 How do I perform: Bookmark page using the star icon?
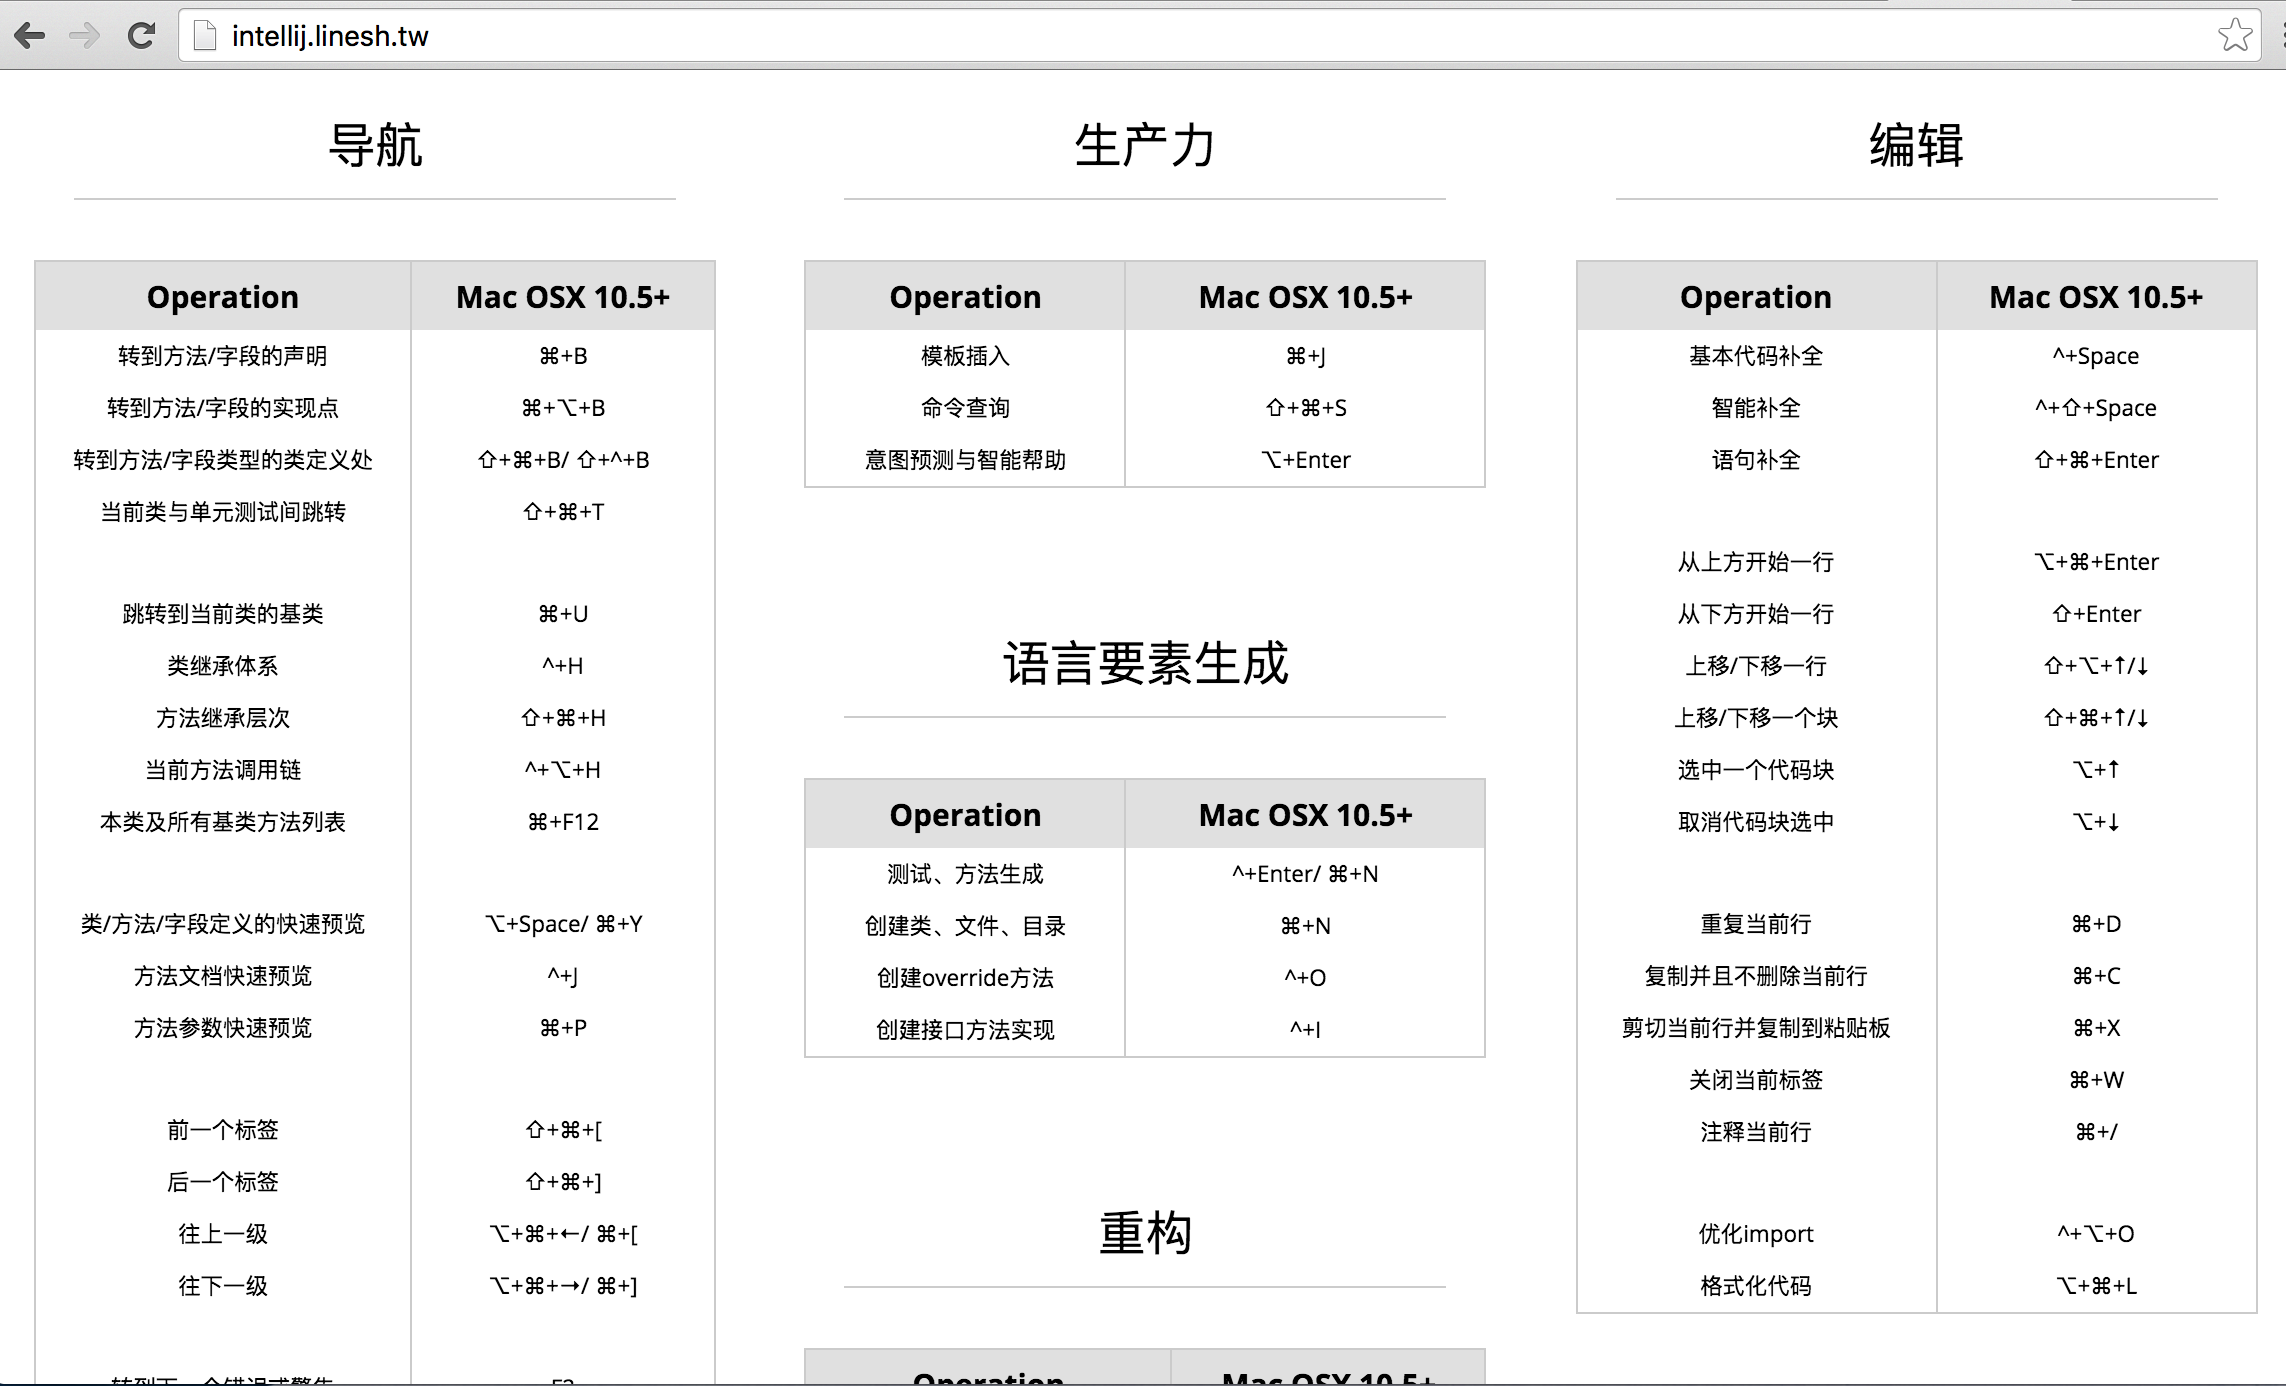tap(2234, 35)
